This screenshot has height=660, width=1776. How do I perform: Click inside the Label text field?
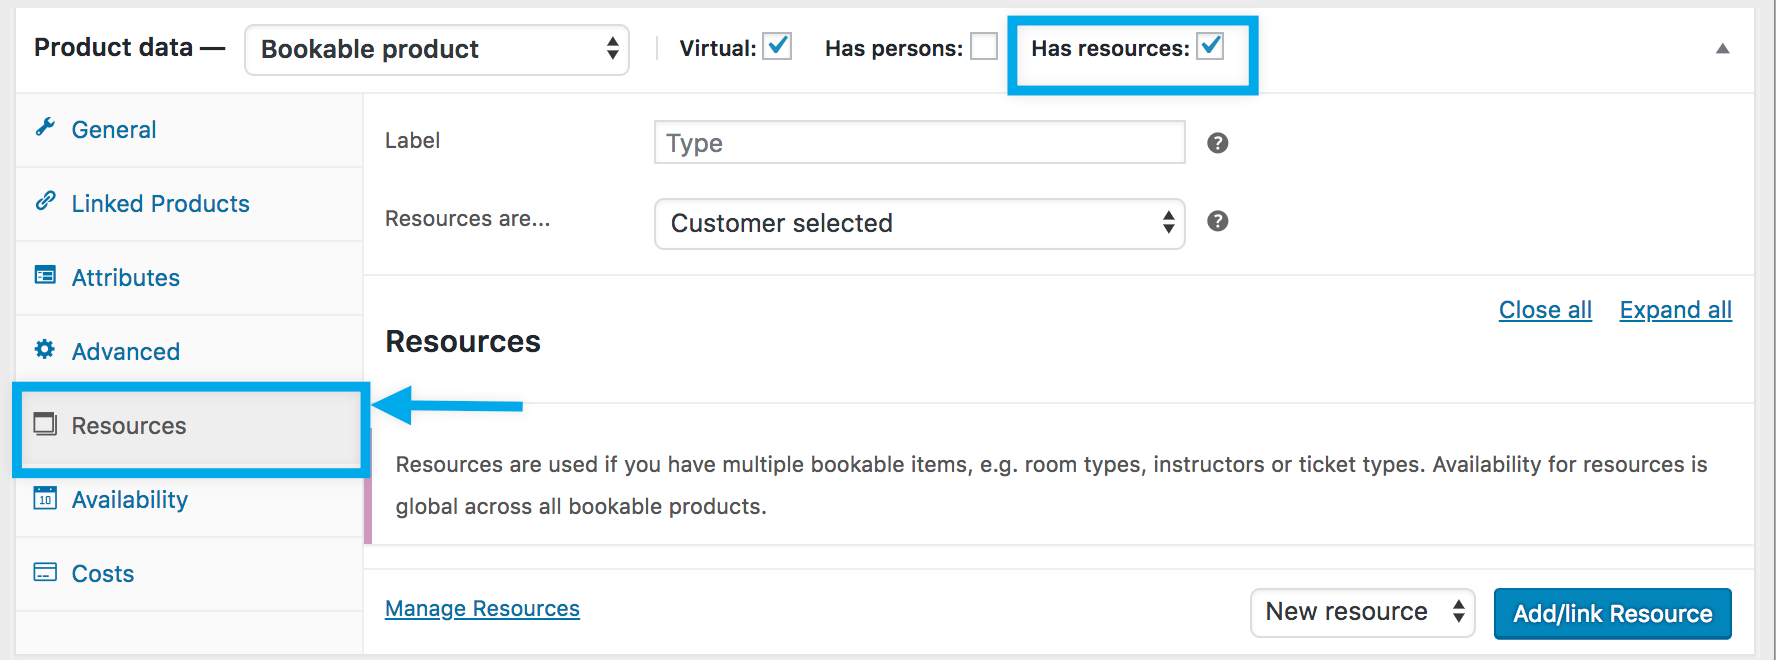(918, 142)
